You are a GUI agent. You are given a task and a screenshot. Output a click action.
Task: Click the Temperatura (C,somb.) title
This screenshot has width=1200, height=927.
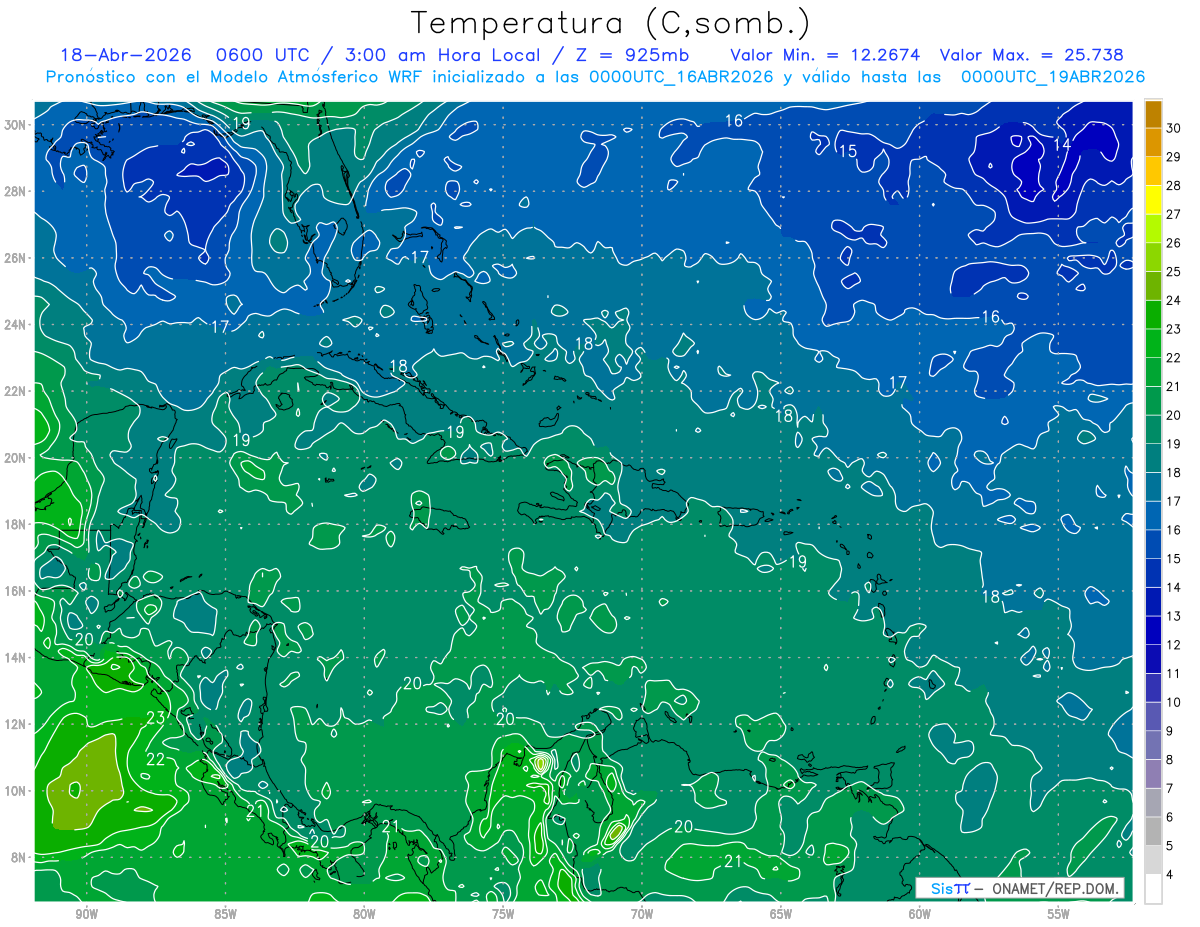pos(610,23)
